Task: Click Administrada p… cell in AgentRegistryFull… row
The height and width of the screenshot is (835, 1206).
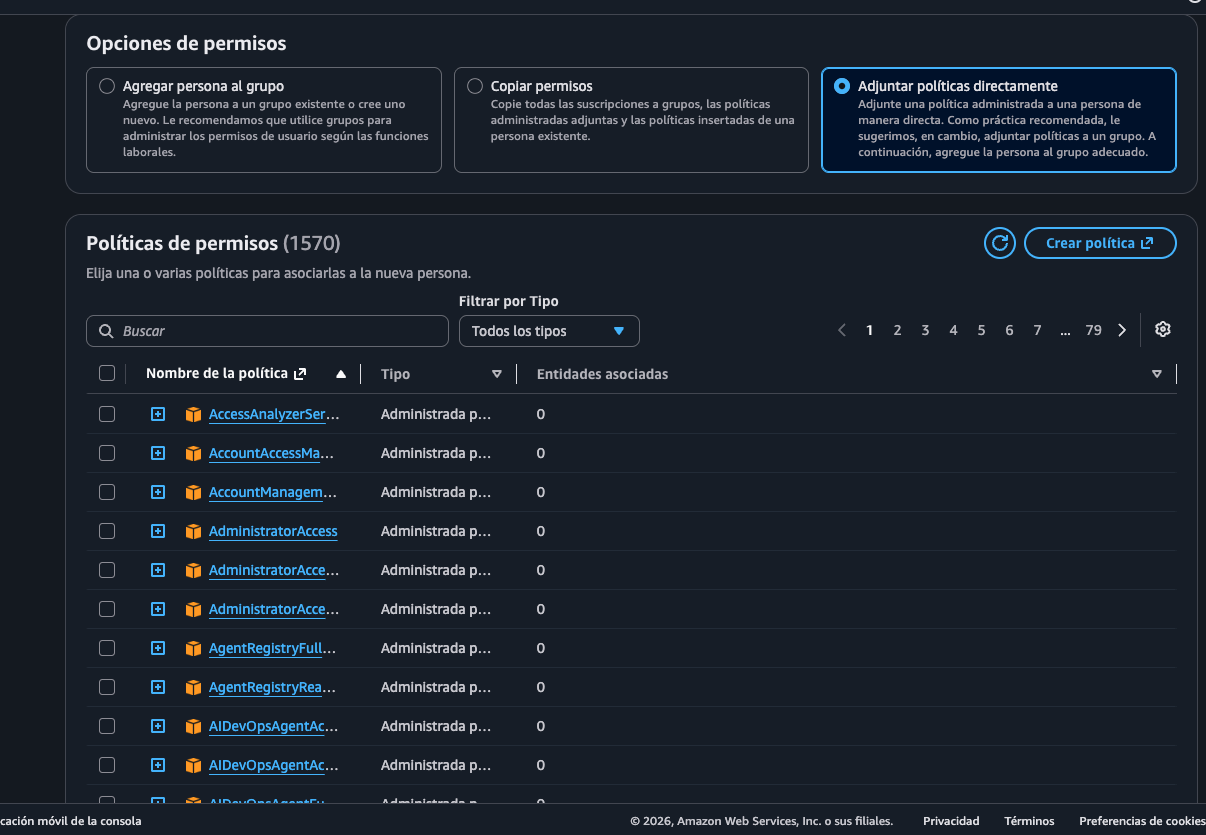Action: point(436,648)
